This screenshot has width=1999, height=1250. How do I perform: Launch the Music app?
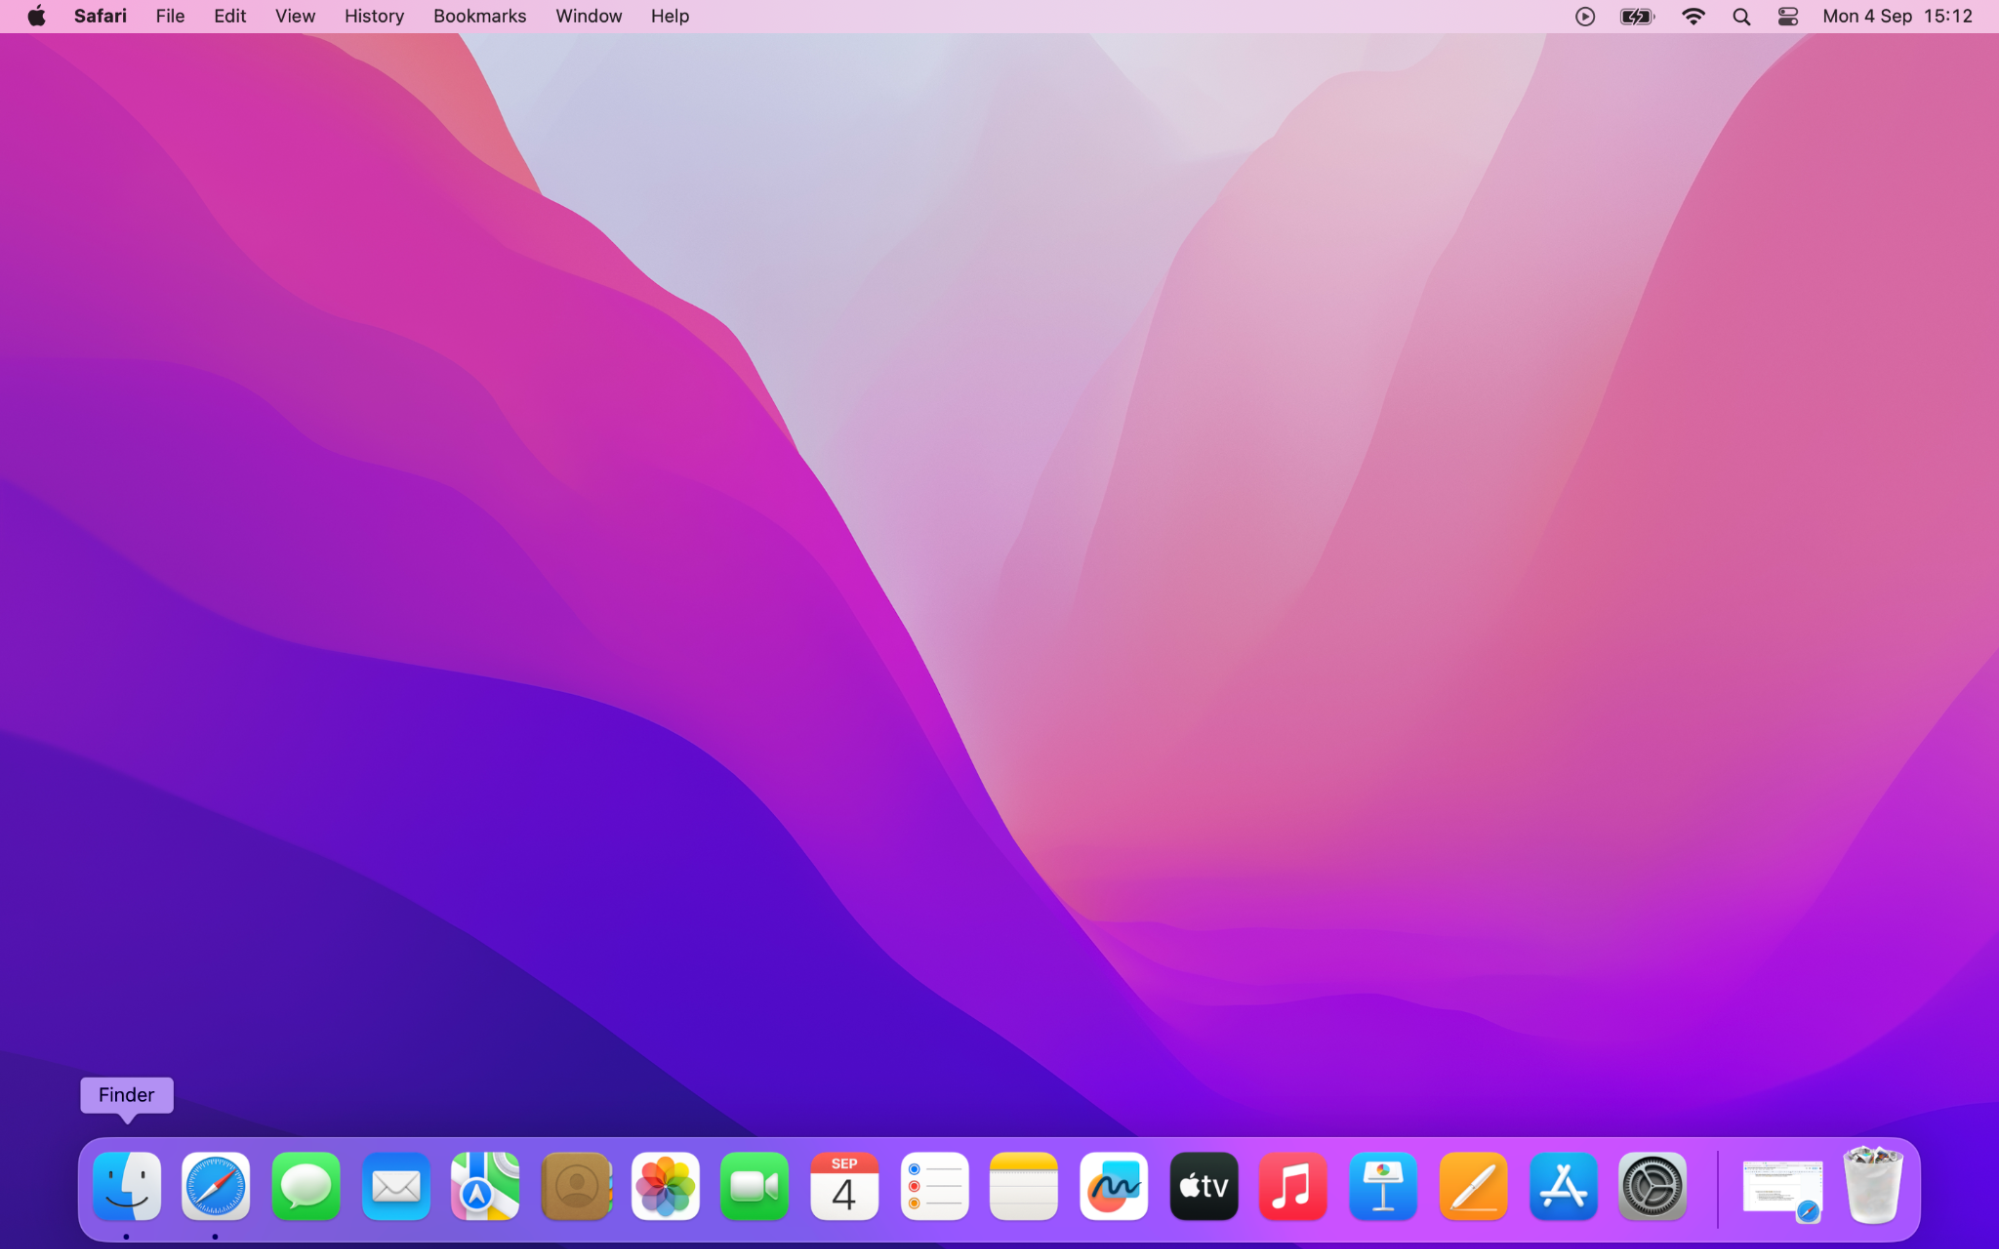[x=1293, y=1186]
